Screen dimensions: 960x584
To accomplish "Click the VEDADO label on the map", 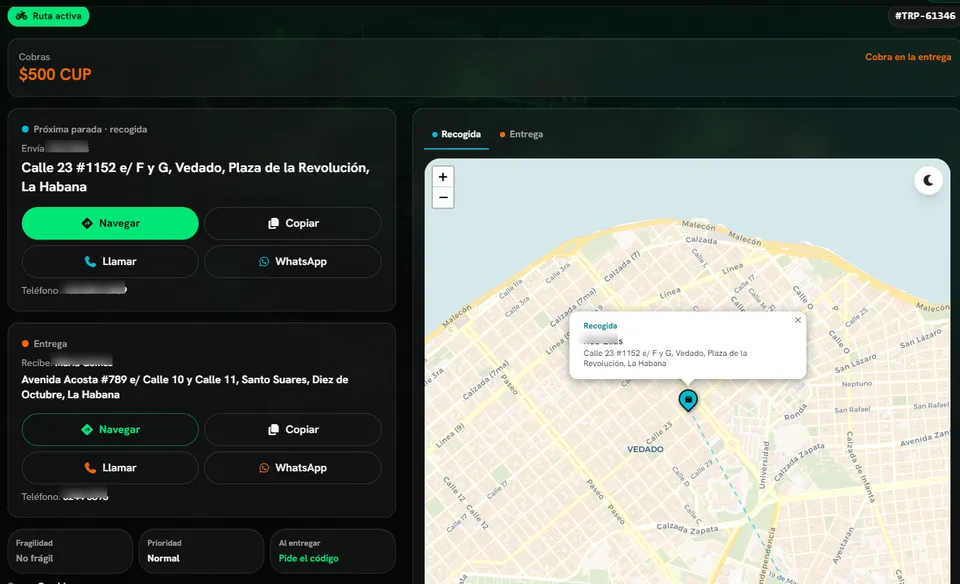I will click(645, 449).
